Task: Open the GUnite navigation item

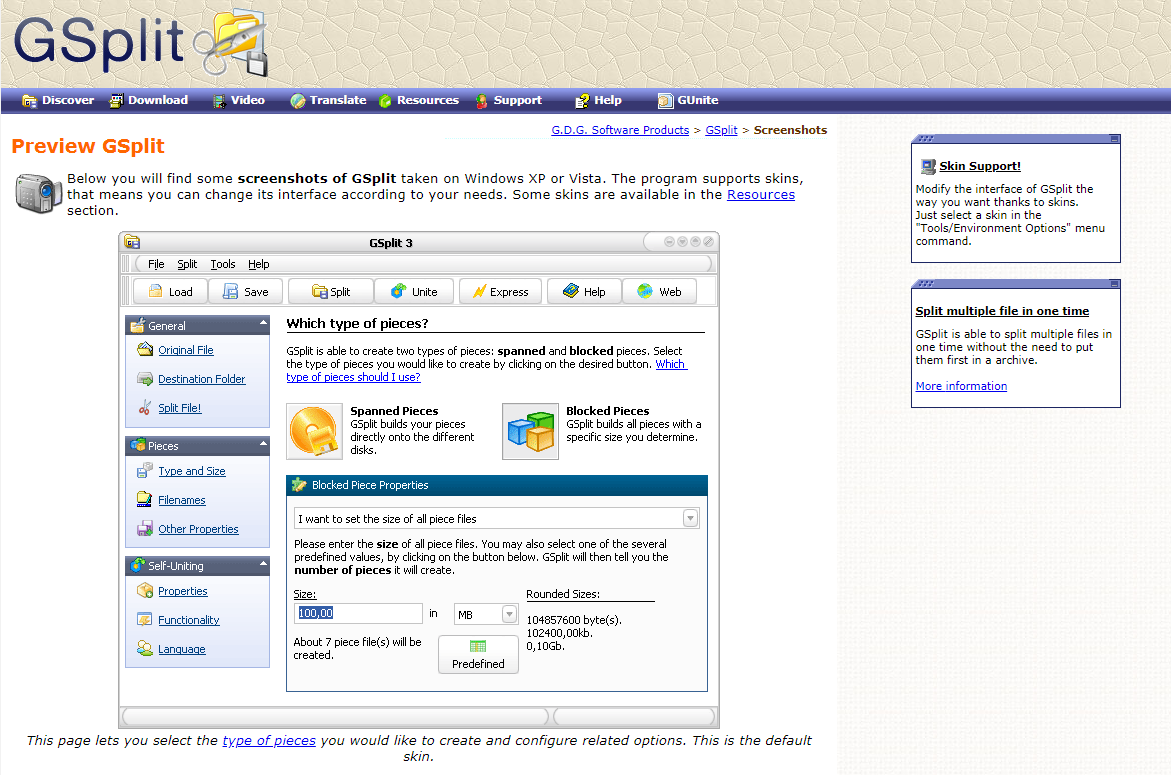Action: [x=688, y=100]
